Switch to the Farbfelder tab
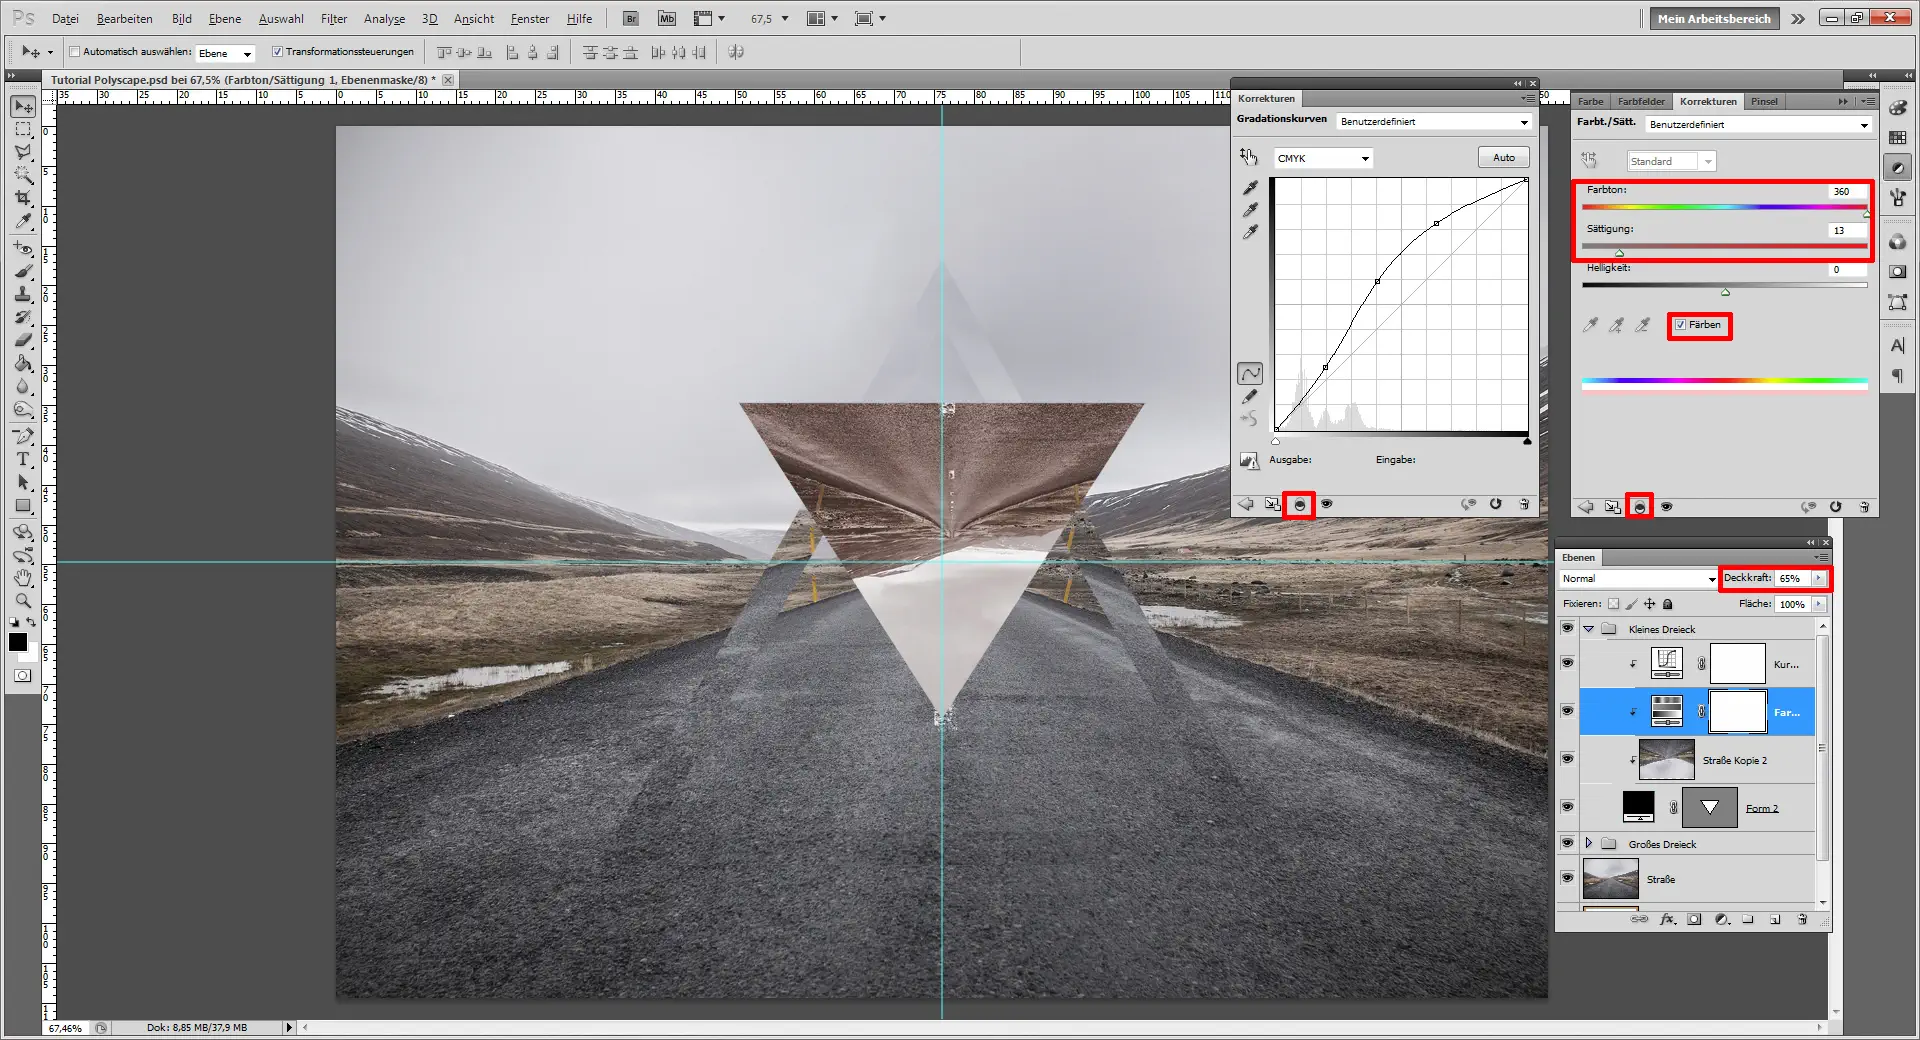Viewport: 1920px width, 1040px height. click(1641, 101)
